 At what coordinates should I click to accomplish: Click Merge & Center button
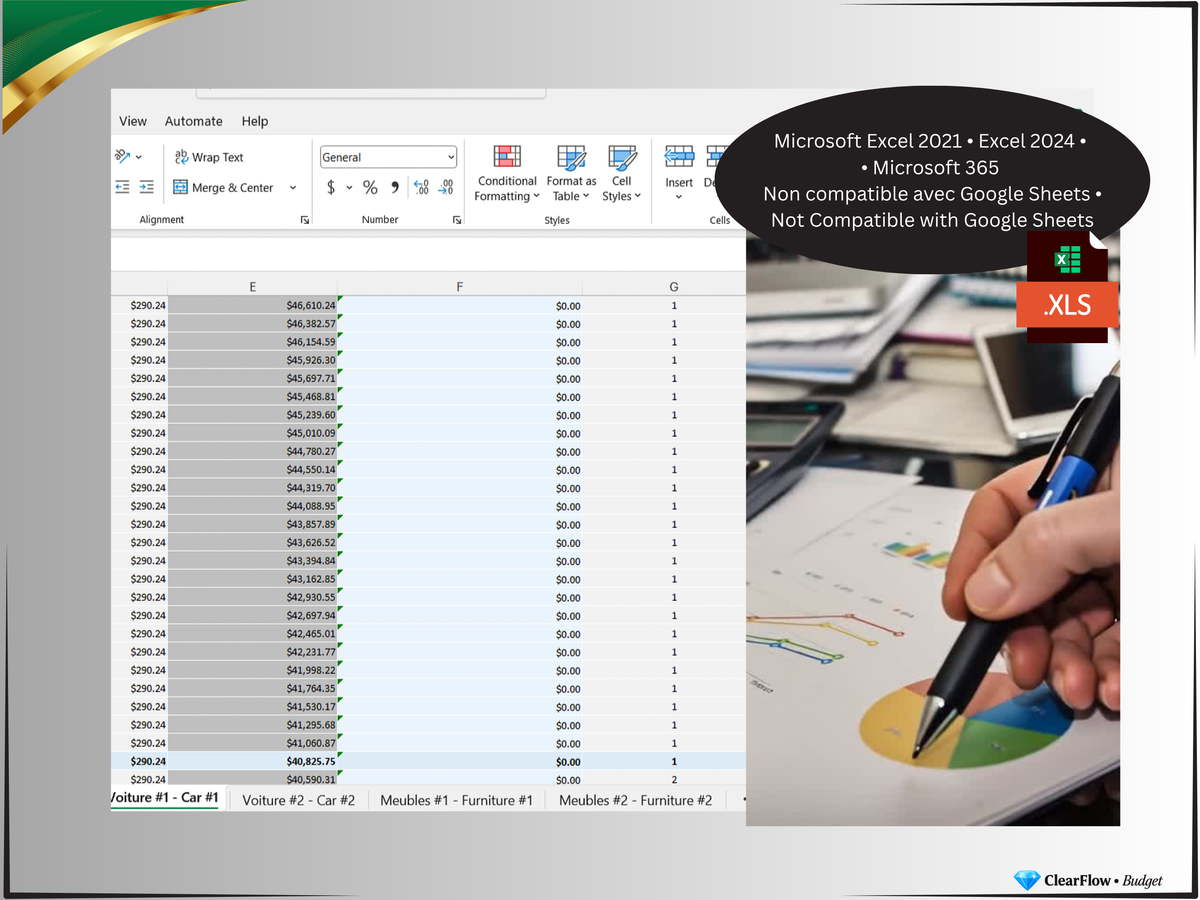point(223,187)
